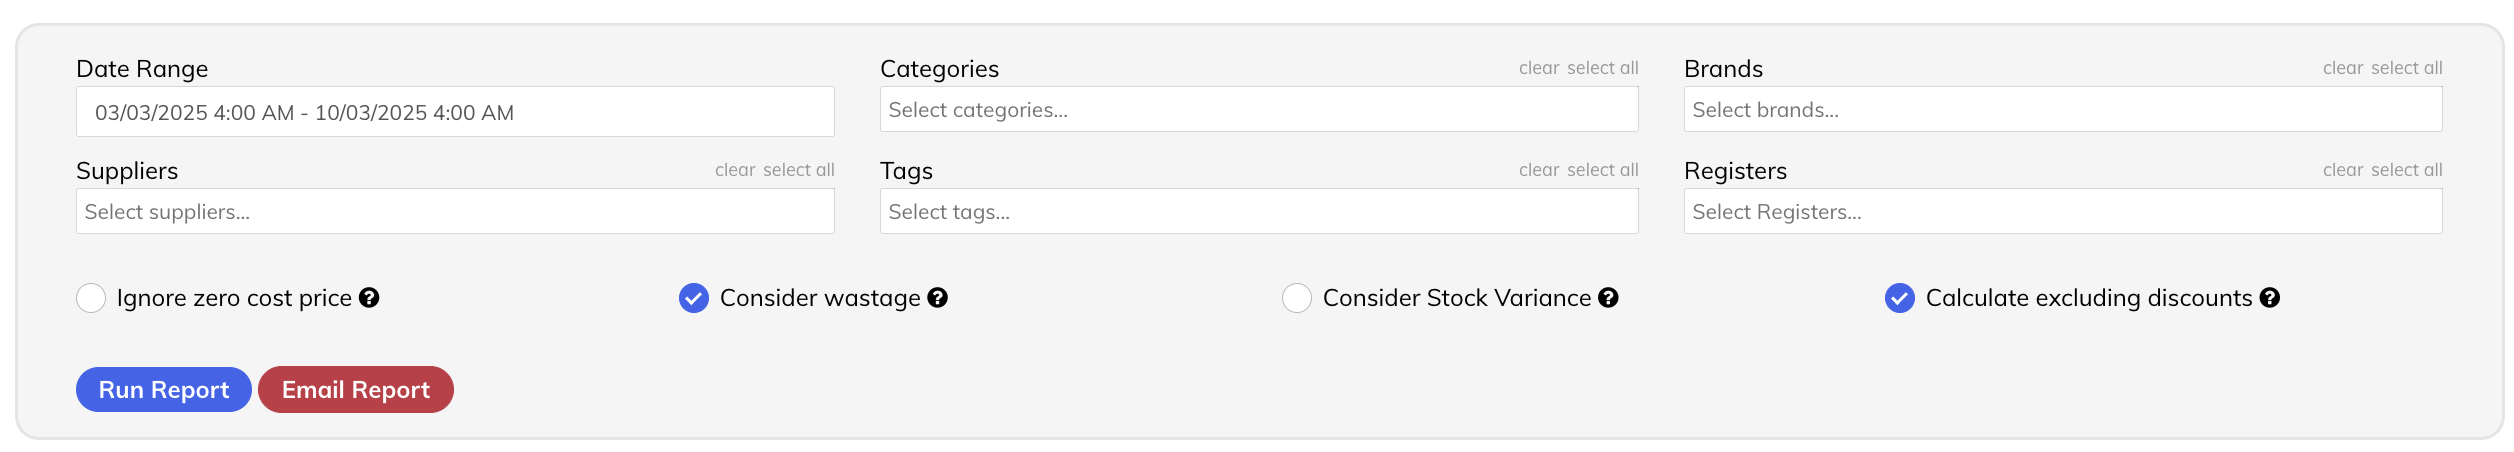Click the Run Report button
2514x452 pixels.
[x=164, y=389]
